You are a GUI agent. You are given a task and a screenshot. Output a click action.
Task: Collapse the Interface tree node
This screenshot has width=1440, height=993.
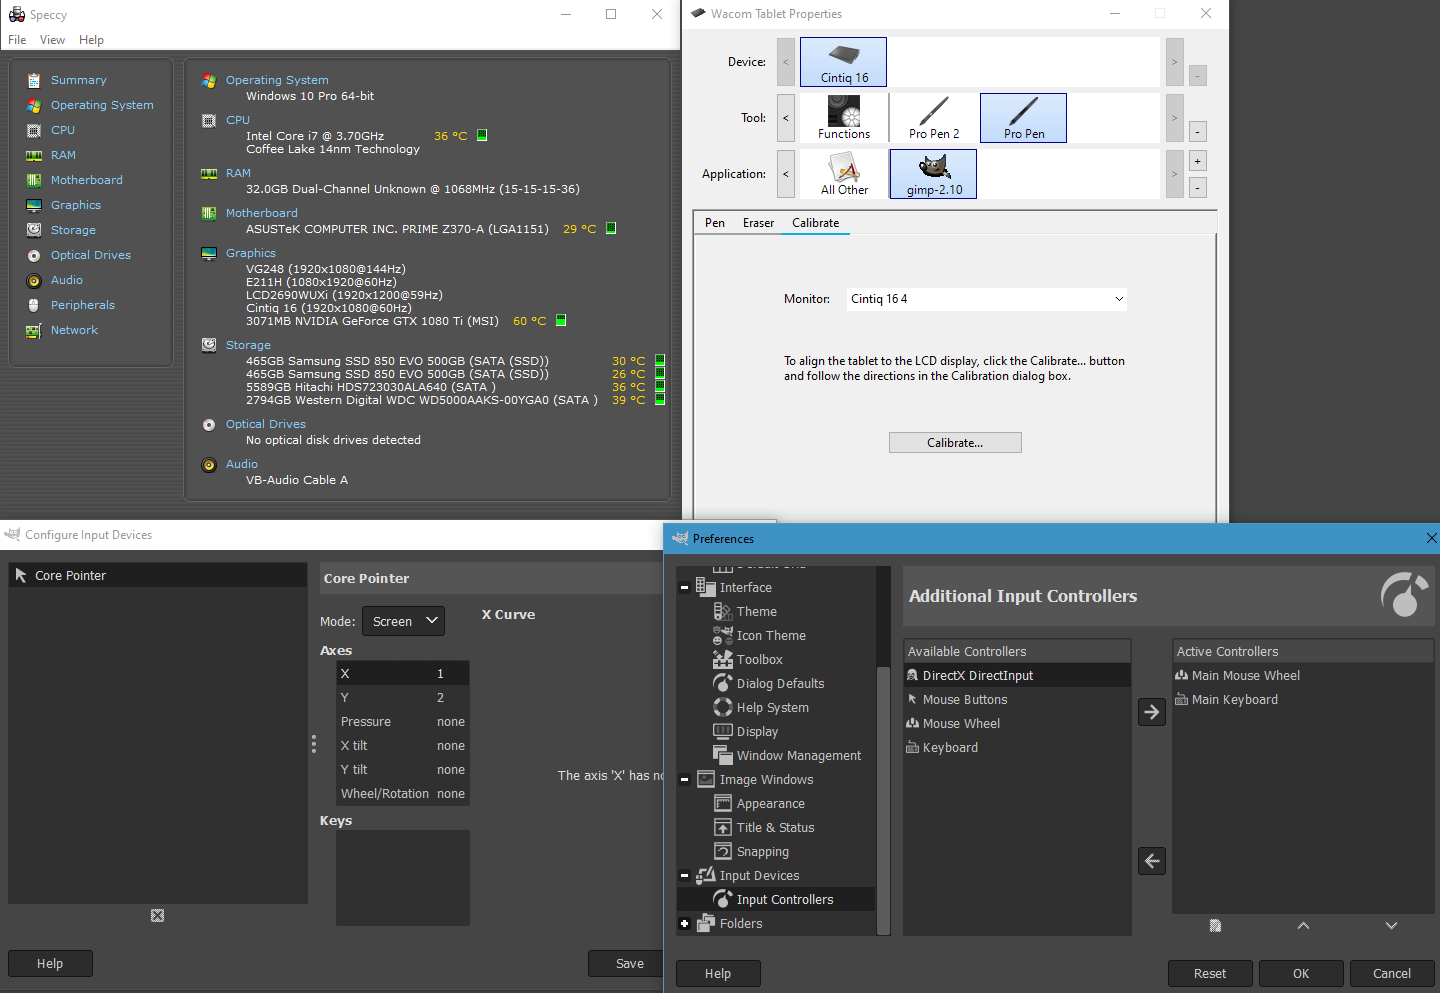[684, 588]
